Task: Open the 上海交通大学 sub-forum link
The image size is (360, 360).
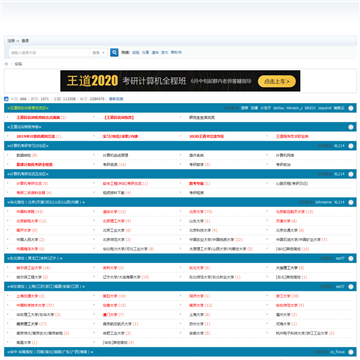Action: (27, 296)
